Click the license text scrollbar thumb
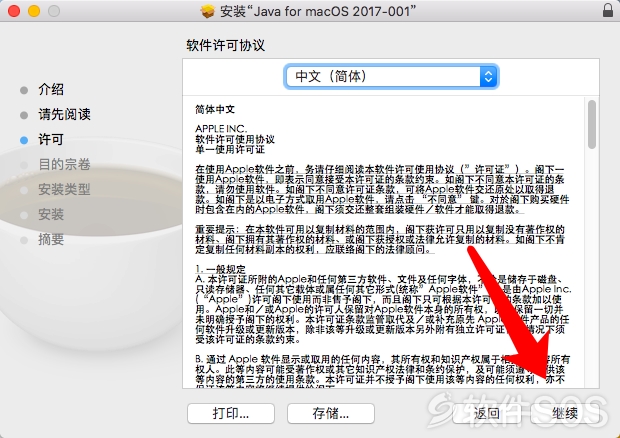Image resolution: width=620 pixels, height=438 pixels. [592, 125]
